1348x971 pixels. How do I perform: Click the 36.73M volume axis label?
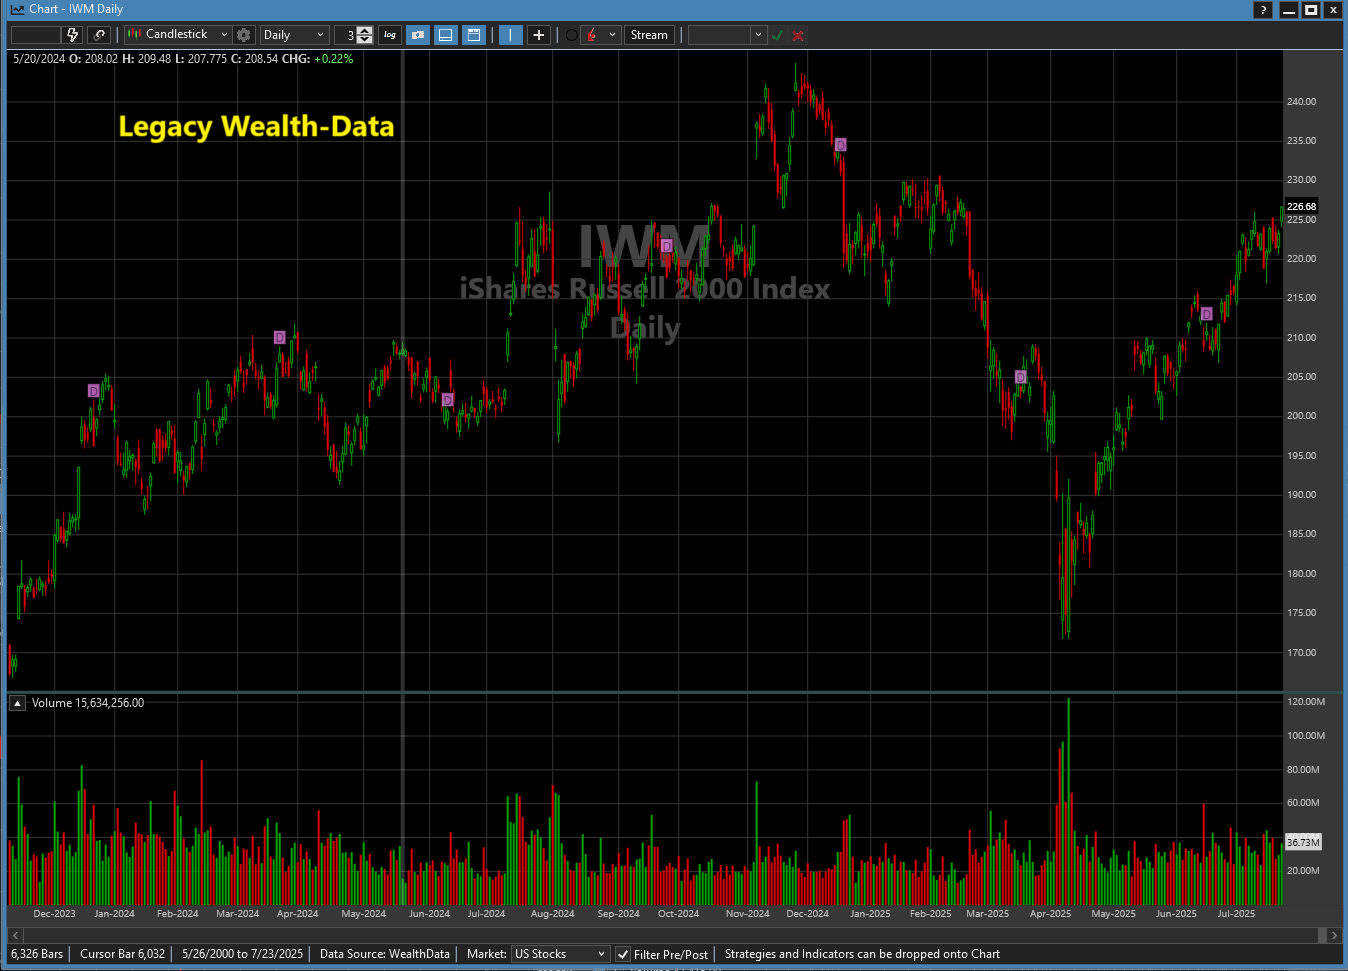pyautogui.click(x=1303, y=842)
